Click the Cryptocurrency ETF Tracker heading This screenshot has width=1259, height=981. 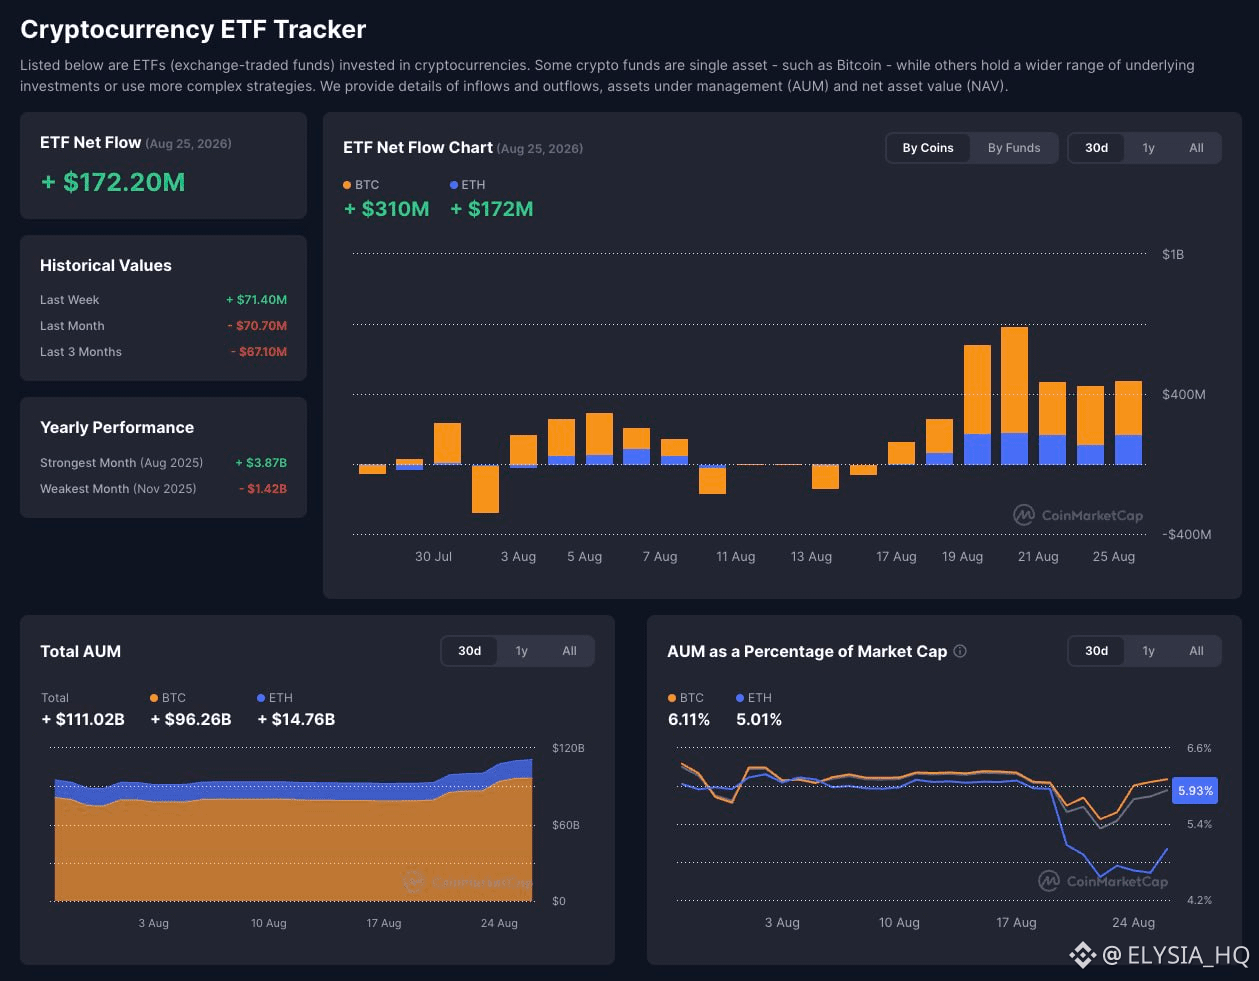point(193,29)
